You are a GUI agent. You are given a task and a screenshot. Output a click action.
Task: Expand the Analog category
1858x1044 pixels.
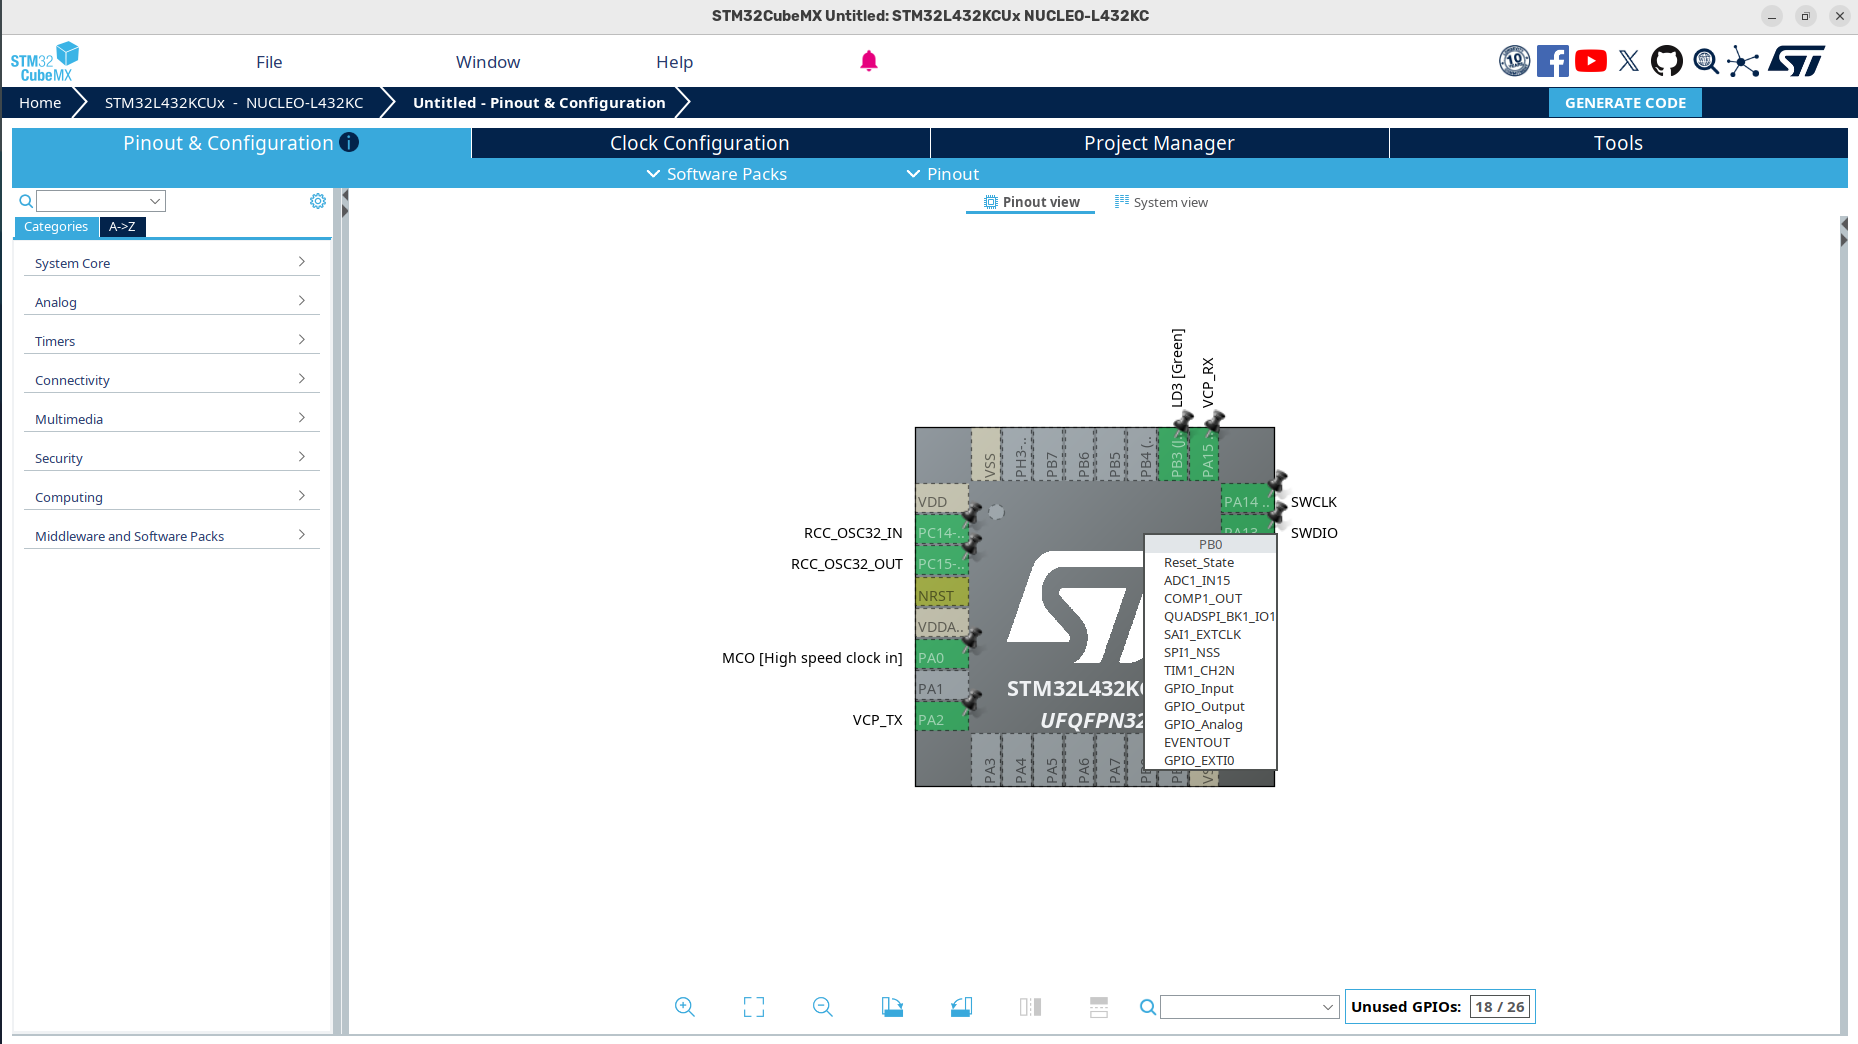coord(171,302)
